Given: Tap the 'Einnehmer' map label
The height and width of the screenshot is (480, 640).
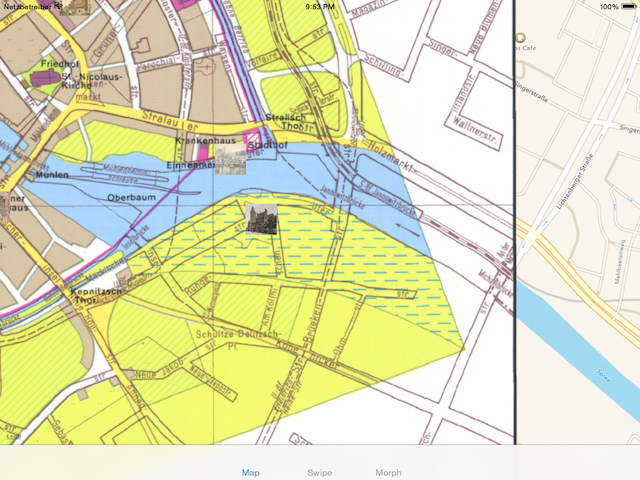Looking at the screenshot, I should [x=191, y=165].
